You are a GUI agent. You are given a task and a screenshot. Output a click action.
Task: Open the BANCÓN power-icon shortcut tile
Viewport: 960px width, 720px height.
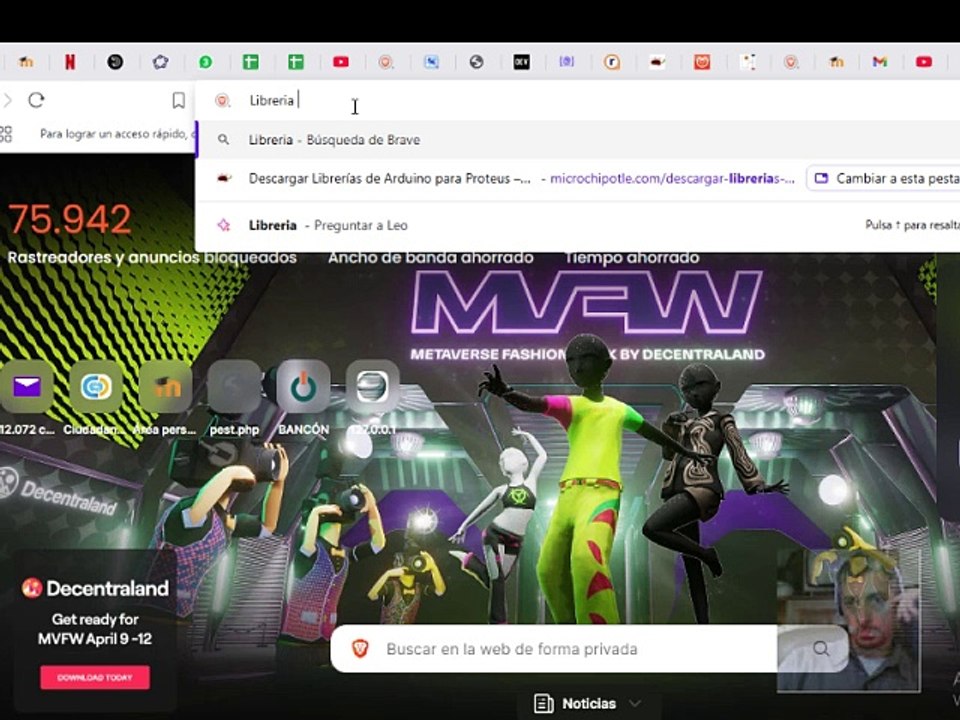coord(304,386)
